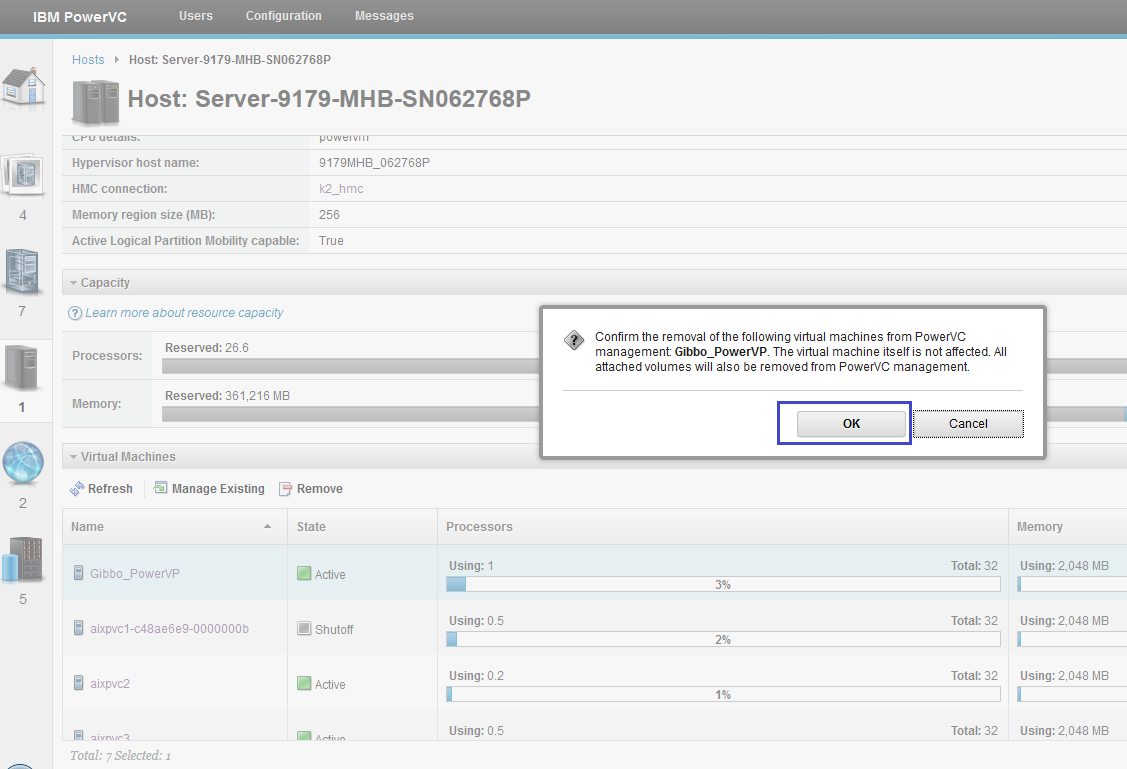Open the Hosts sidebar icon with count 1
The width and height of the screenshot is (1127, 769).
[x=22, y=367]
